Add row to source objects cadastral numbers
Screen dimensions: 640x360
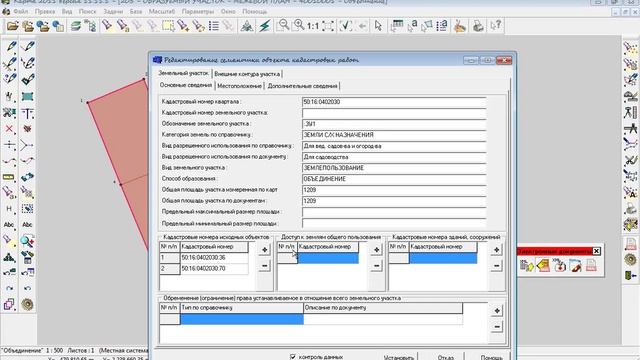[264, 249]
